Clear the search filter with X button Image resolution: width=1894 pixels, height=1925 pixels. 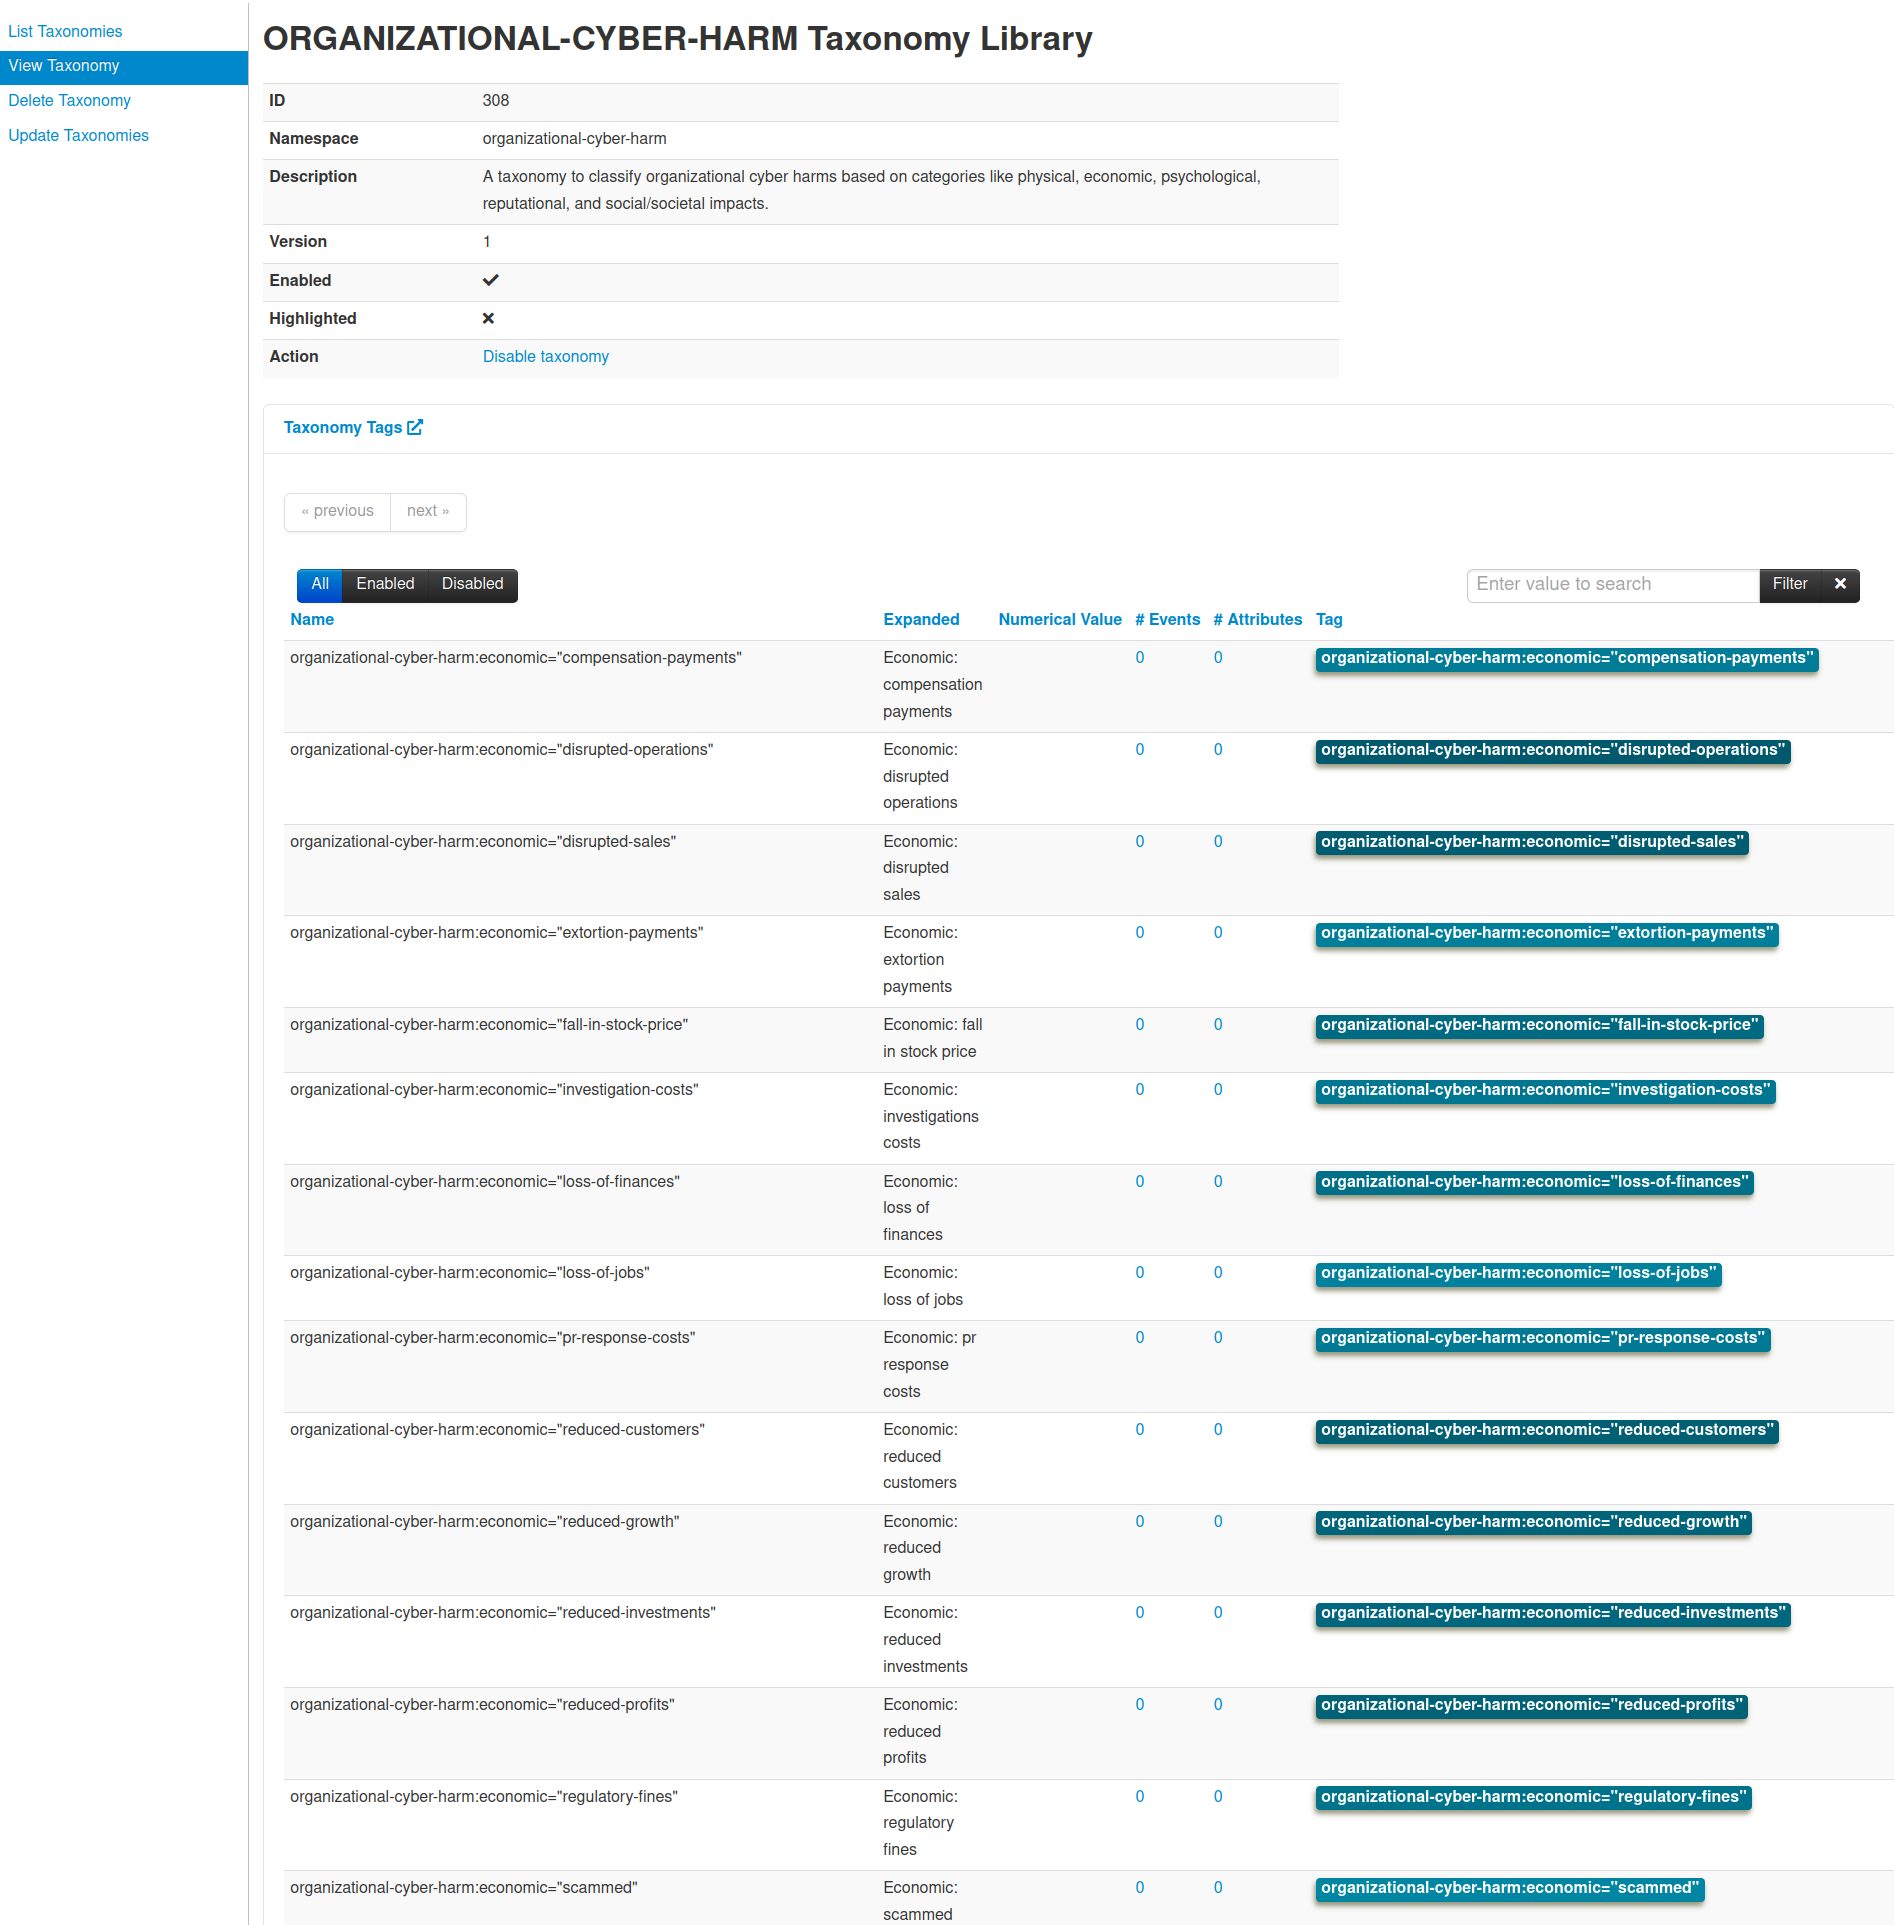[x=1840, y=584]
